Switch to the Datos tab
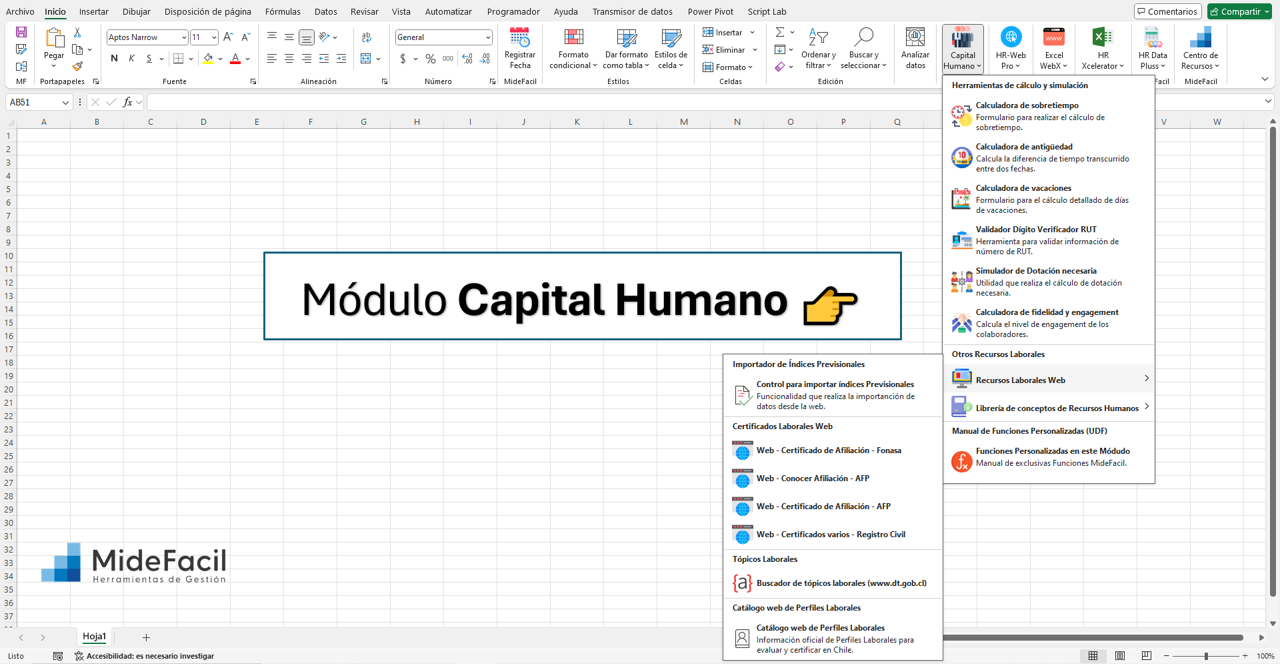Screen dimensions: 1280x664 [326, 12]
